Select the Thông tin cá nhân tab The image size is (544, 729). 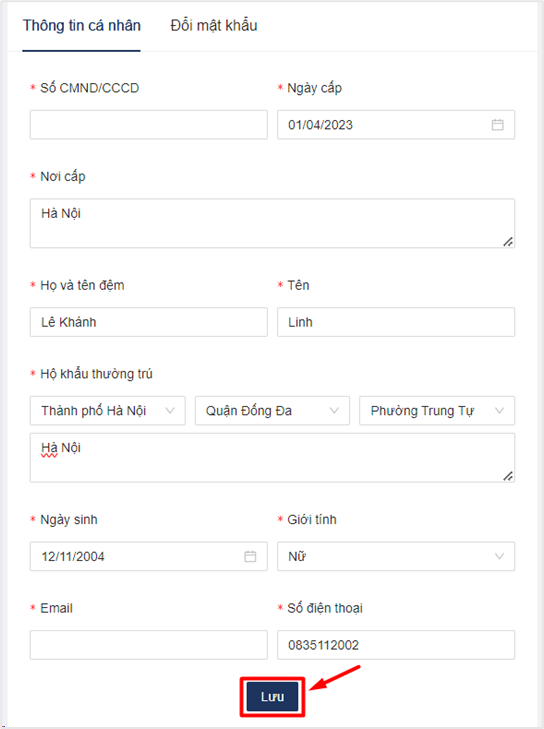click(x=82, y=26)
